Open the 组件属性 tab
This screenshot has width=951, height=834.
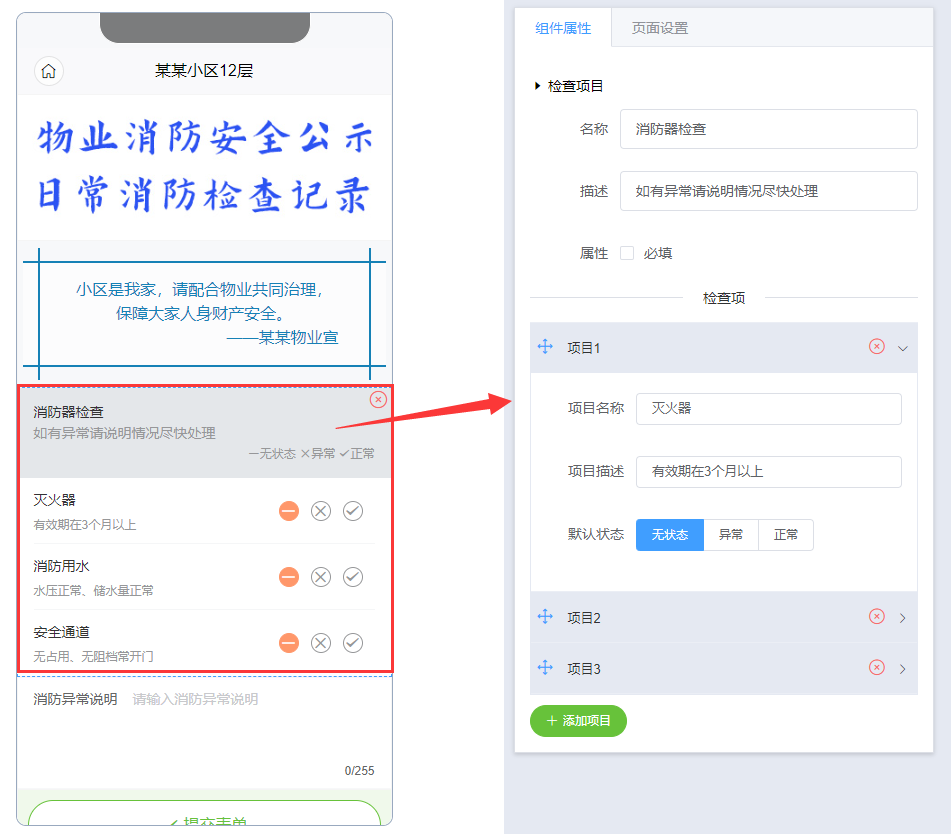pos(563,28)
